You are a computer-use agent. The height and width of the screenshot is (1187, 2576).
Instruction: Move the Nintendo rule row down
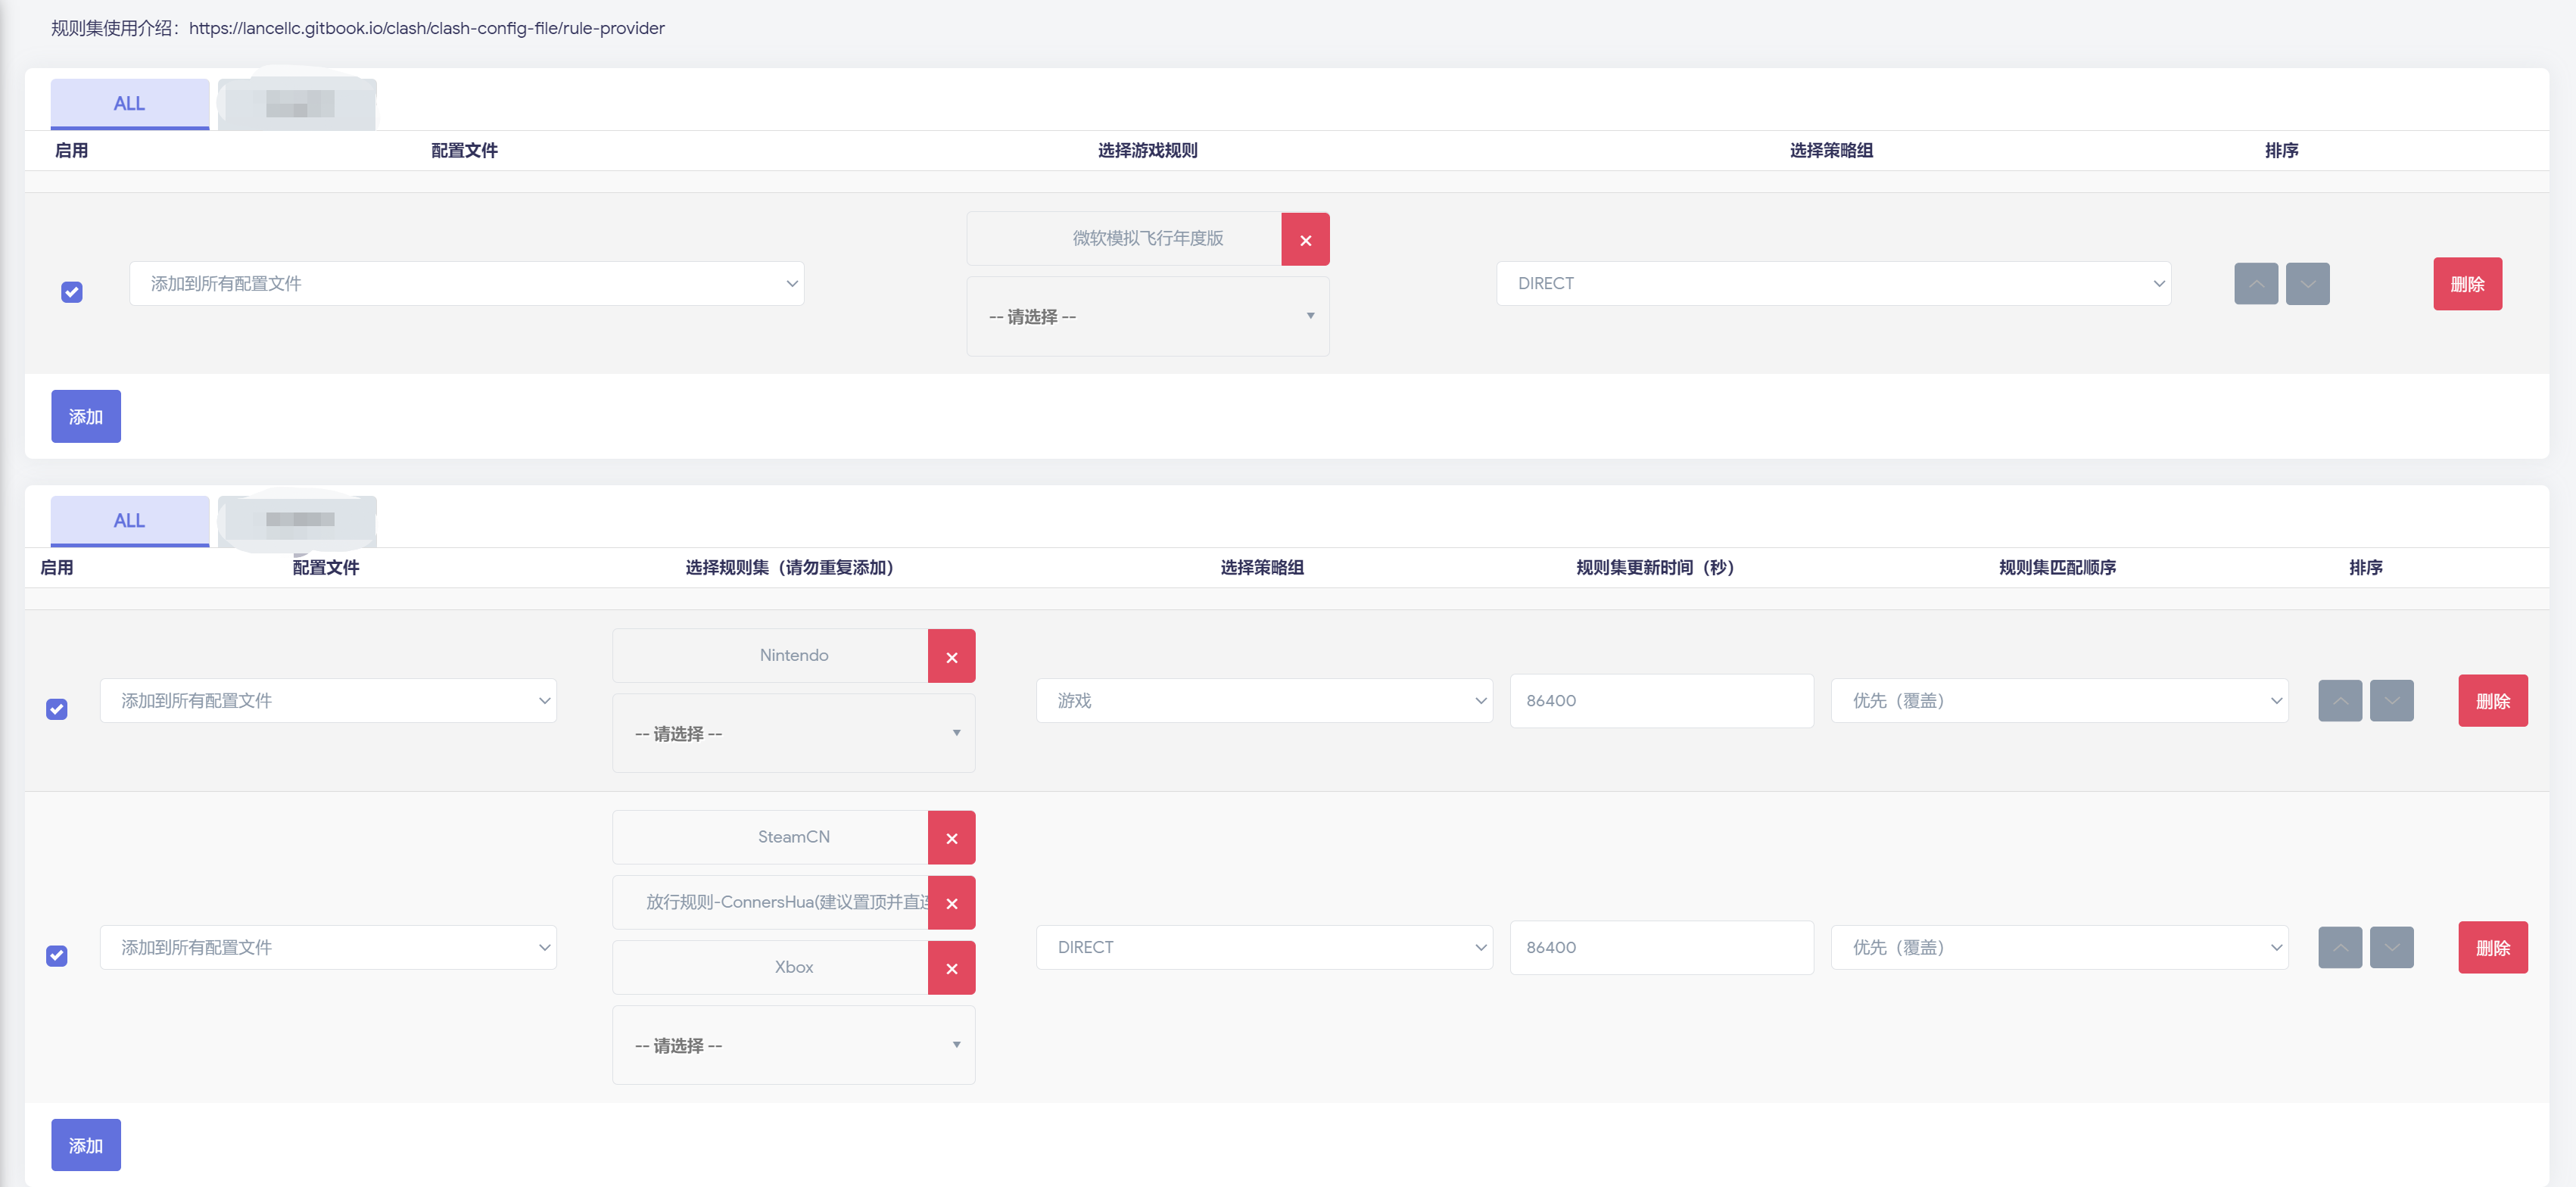click(x=2391, y=701)
